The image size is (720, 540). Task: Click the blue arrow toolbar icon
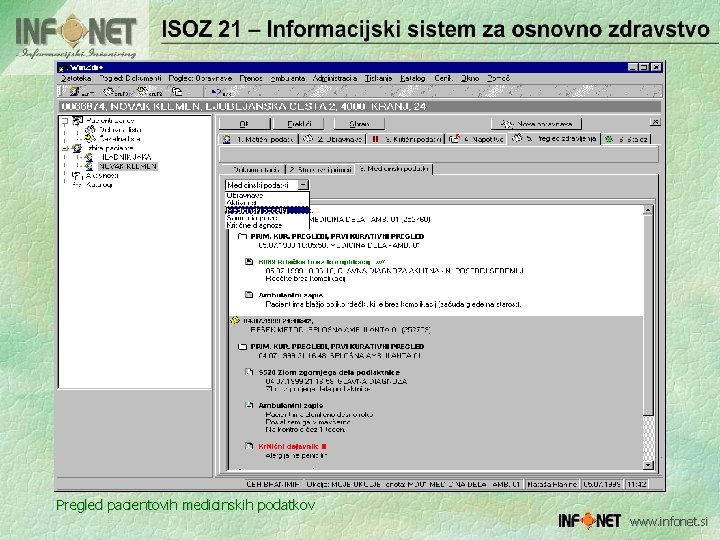click(216, 91)
